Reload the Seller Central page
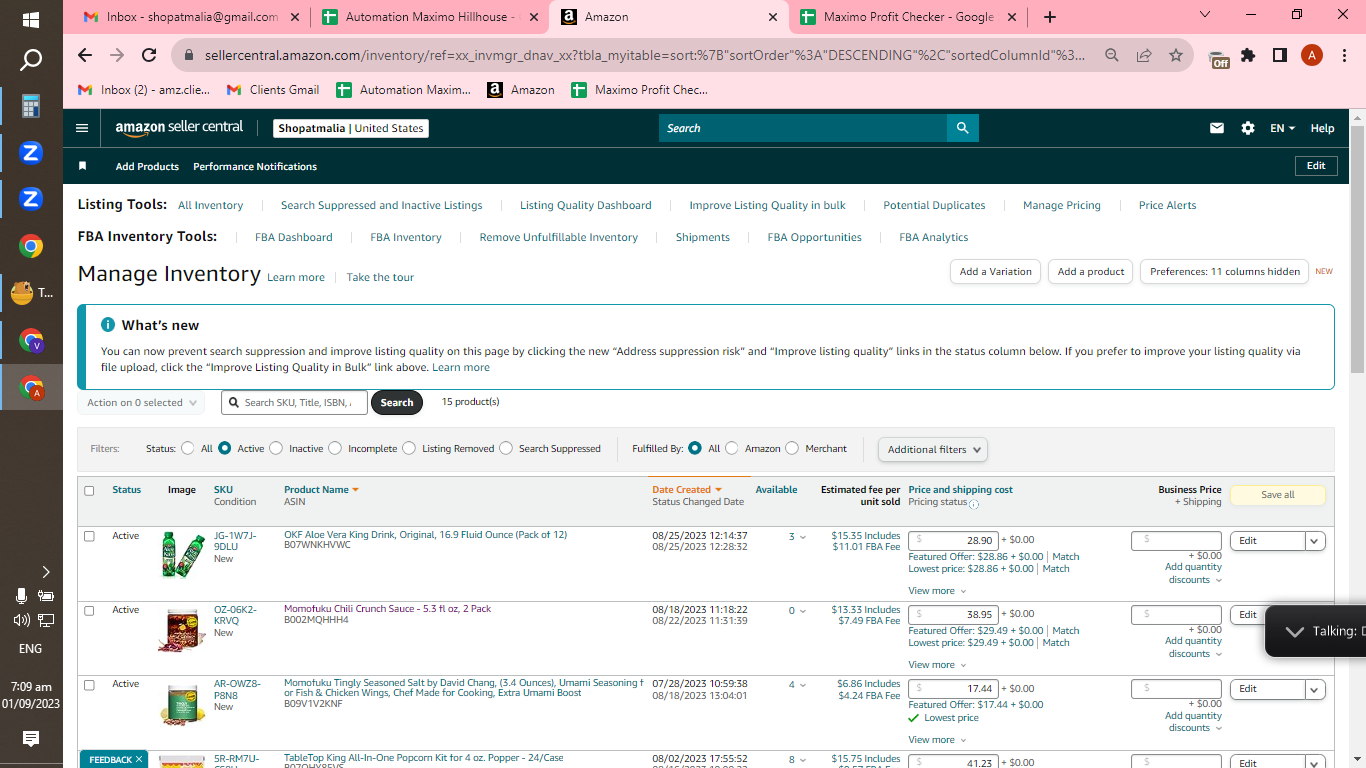 pos(149,55)
